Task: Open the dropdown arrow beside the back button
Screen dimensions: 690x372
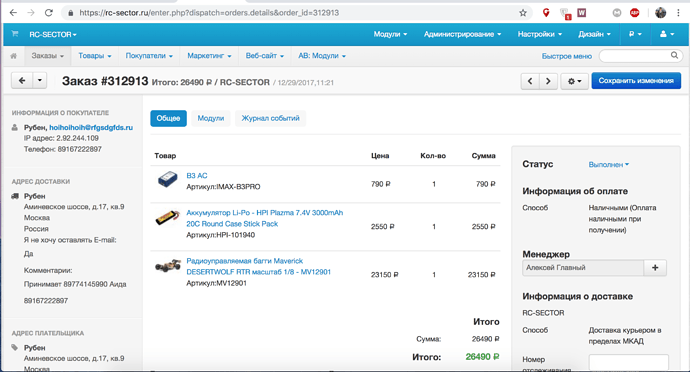Action: point(40,81)
